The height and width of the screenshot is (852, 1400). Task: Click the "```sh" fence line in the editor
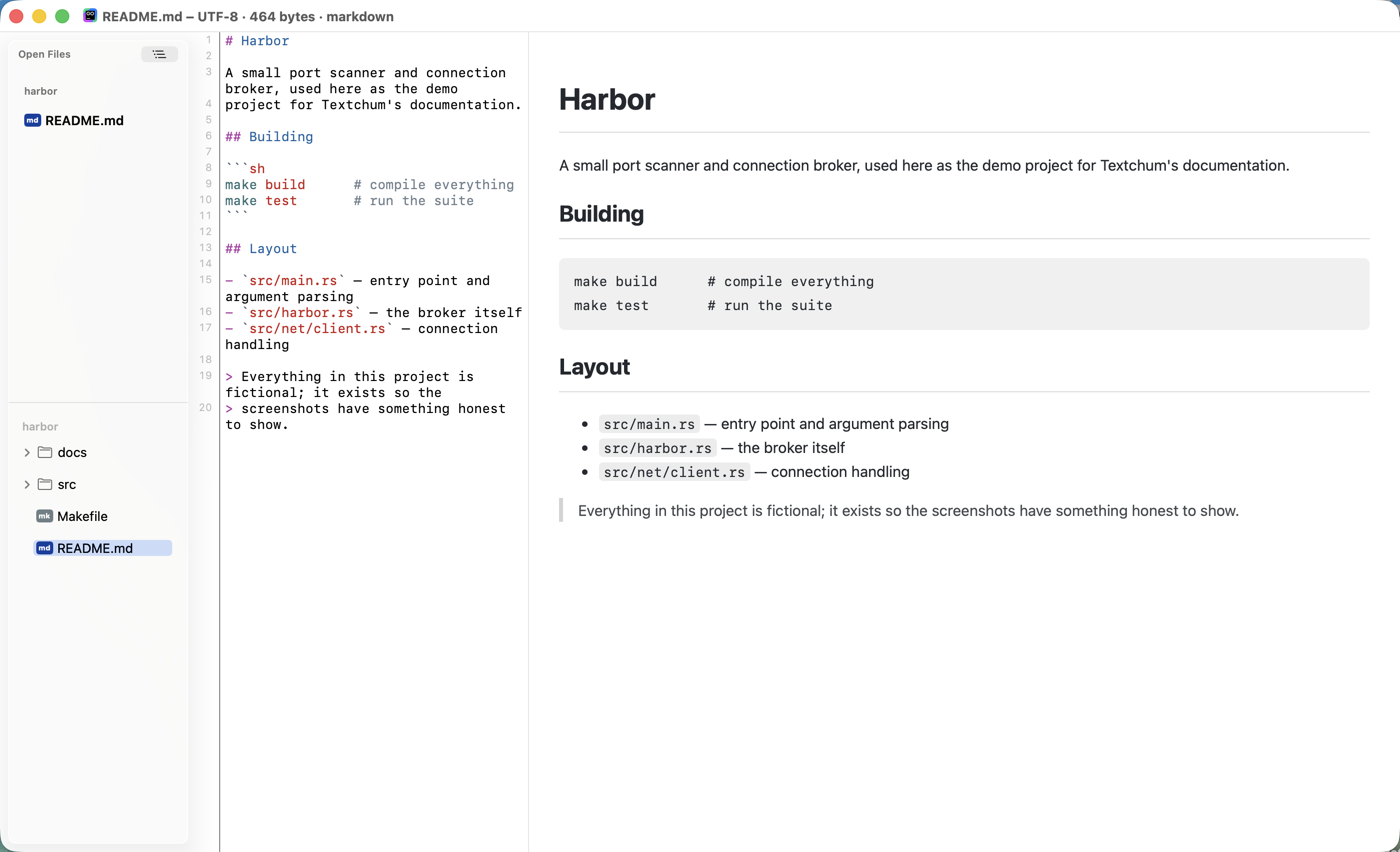click(x=245, y=169)
